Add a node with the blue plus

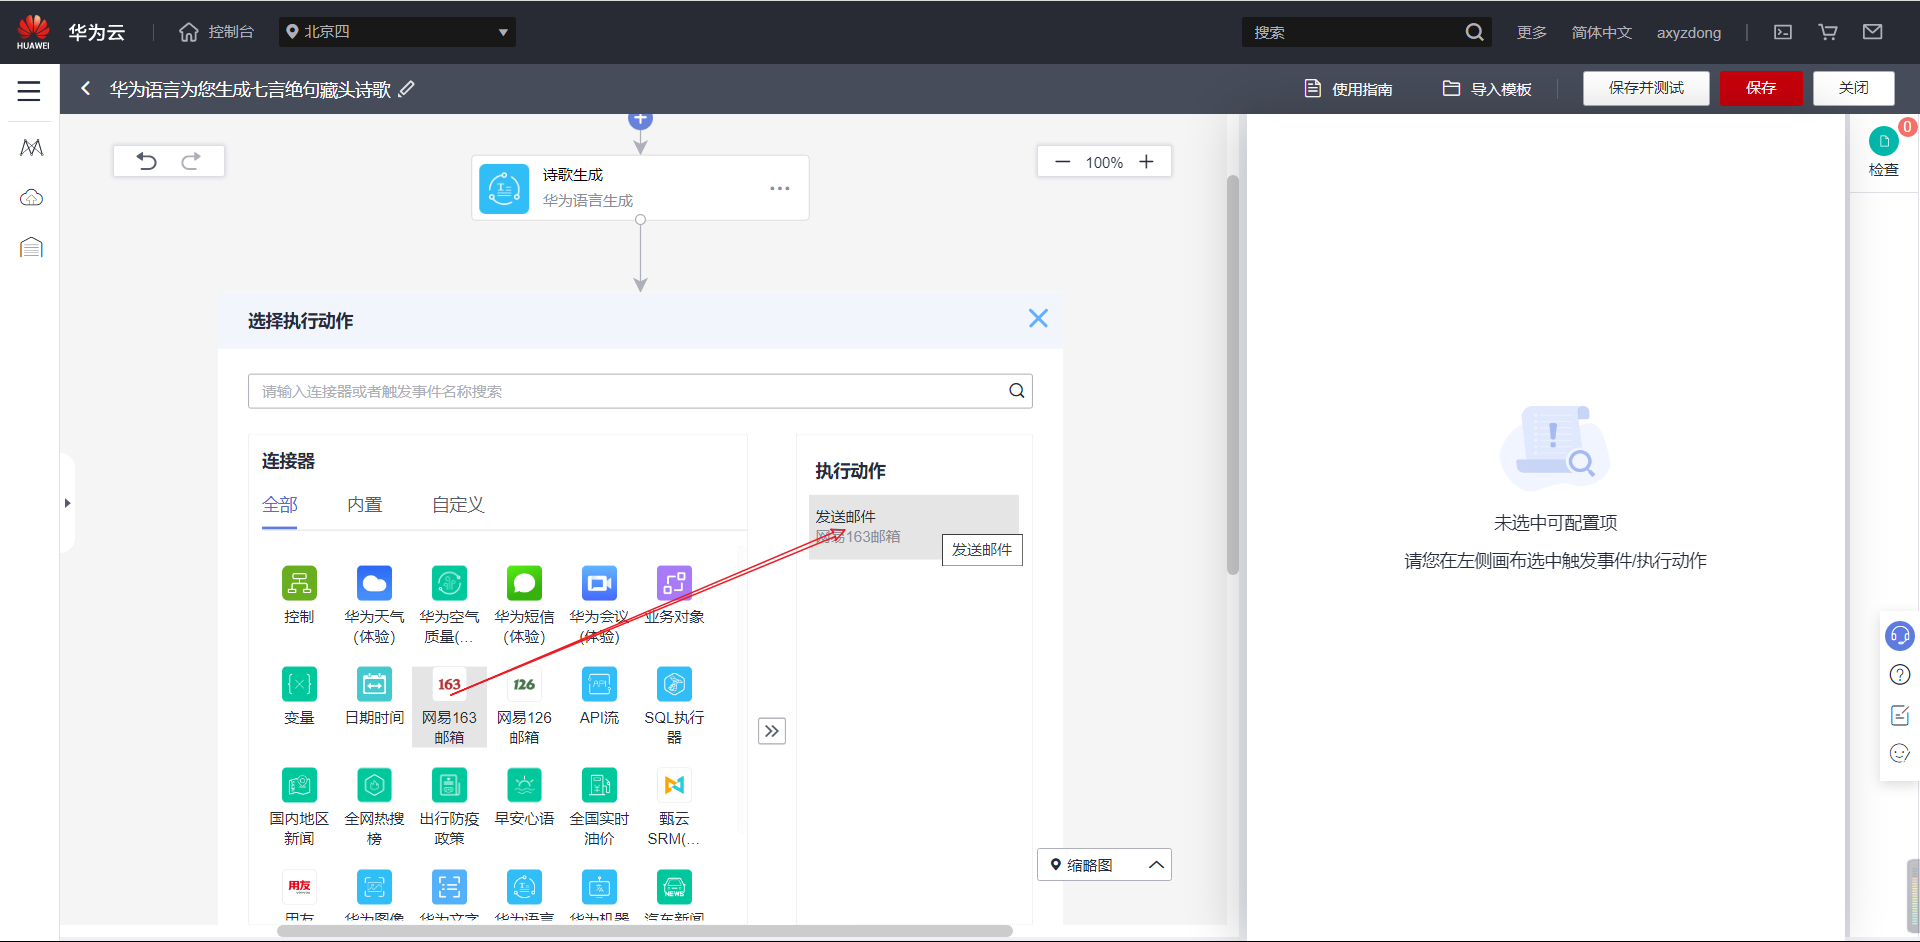pyautogui.click(x=640, y=119)
